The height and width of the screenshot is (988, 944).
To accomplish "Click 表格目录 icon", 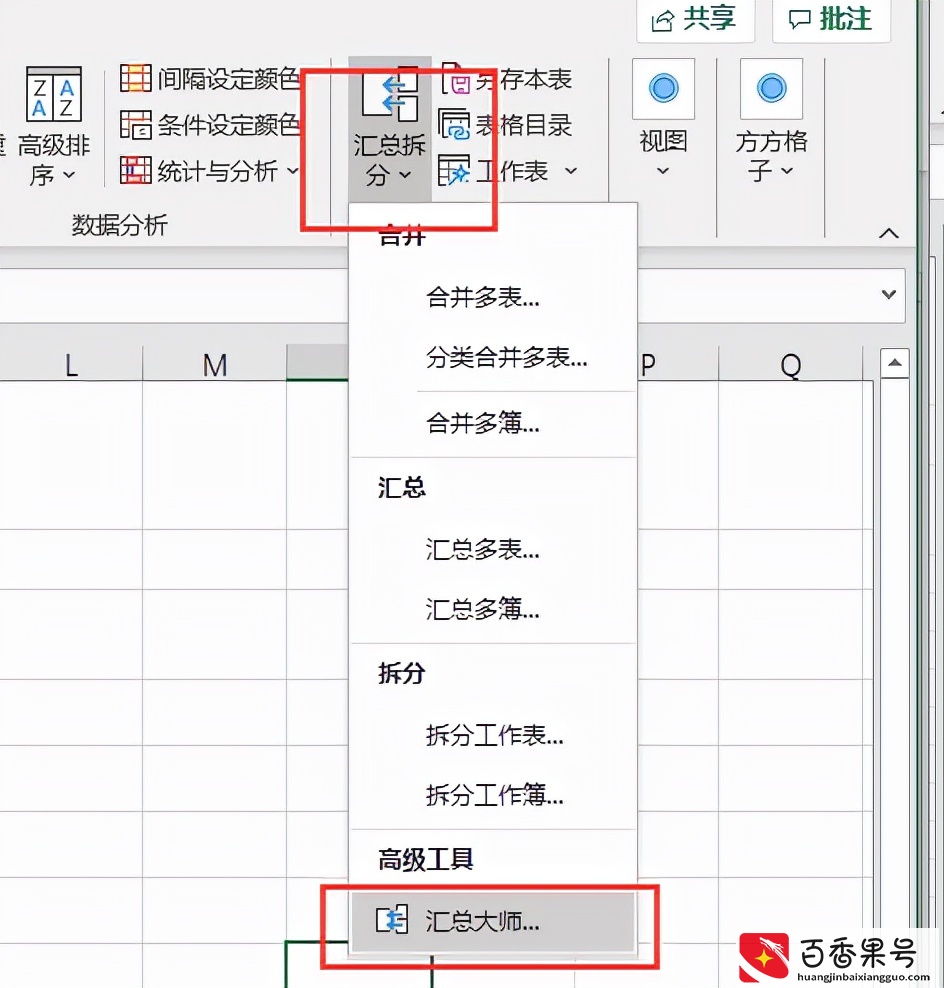I will [454, 124].
